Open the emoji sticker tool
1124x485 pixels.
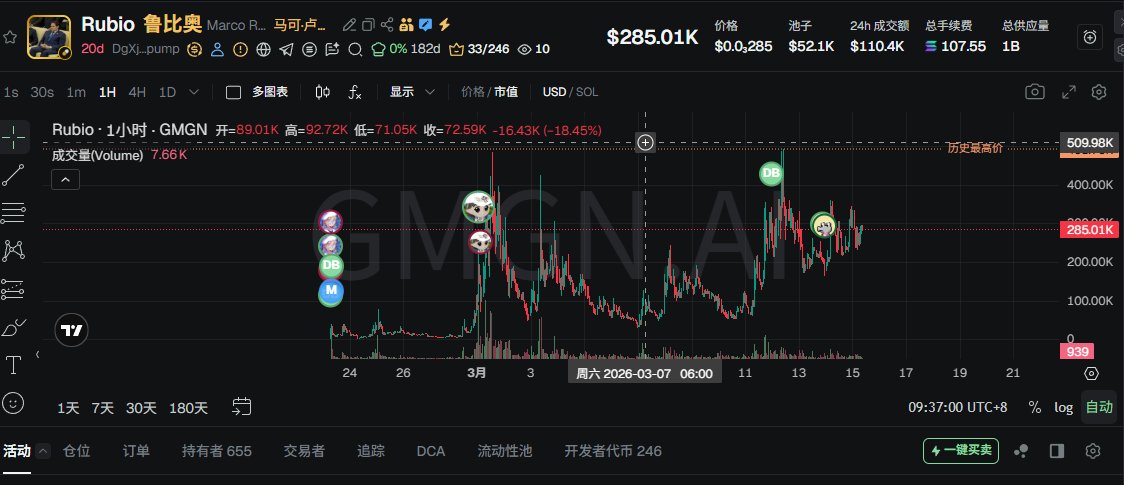coord(14,403)
